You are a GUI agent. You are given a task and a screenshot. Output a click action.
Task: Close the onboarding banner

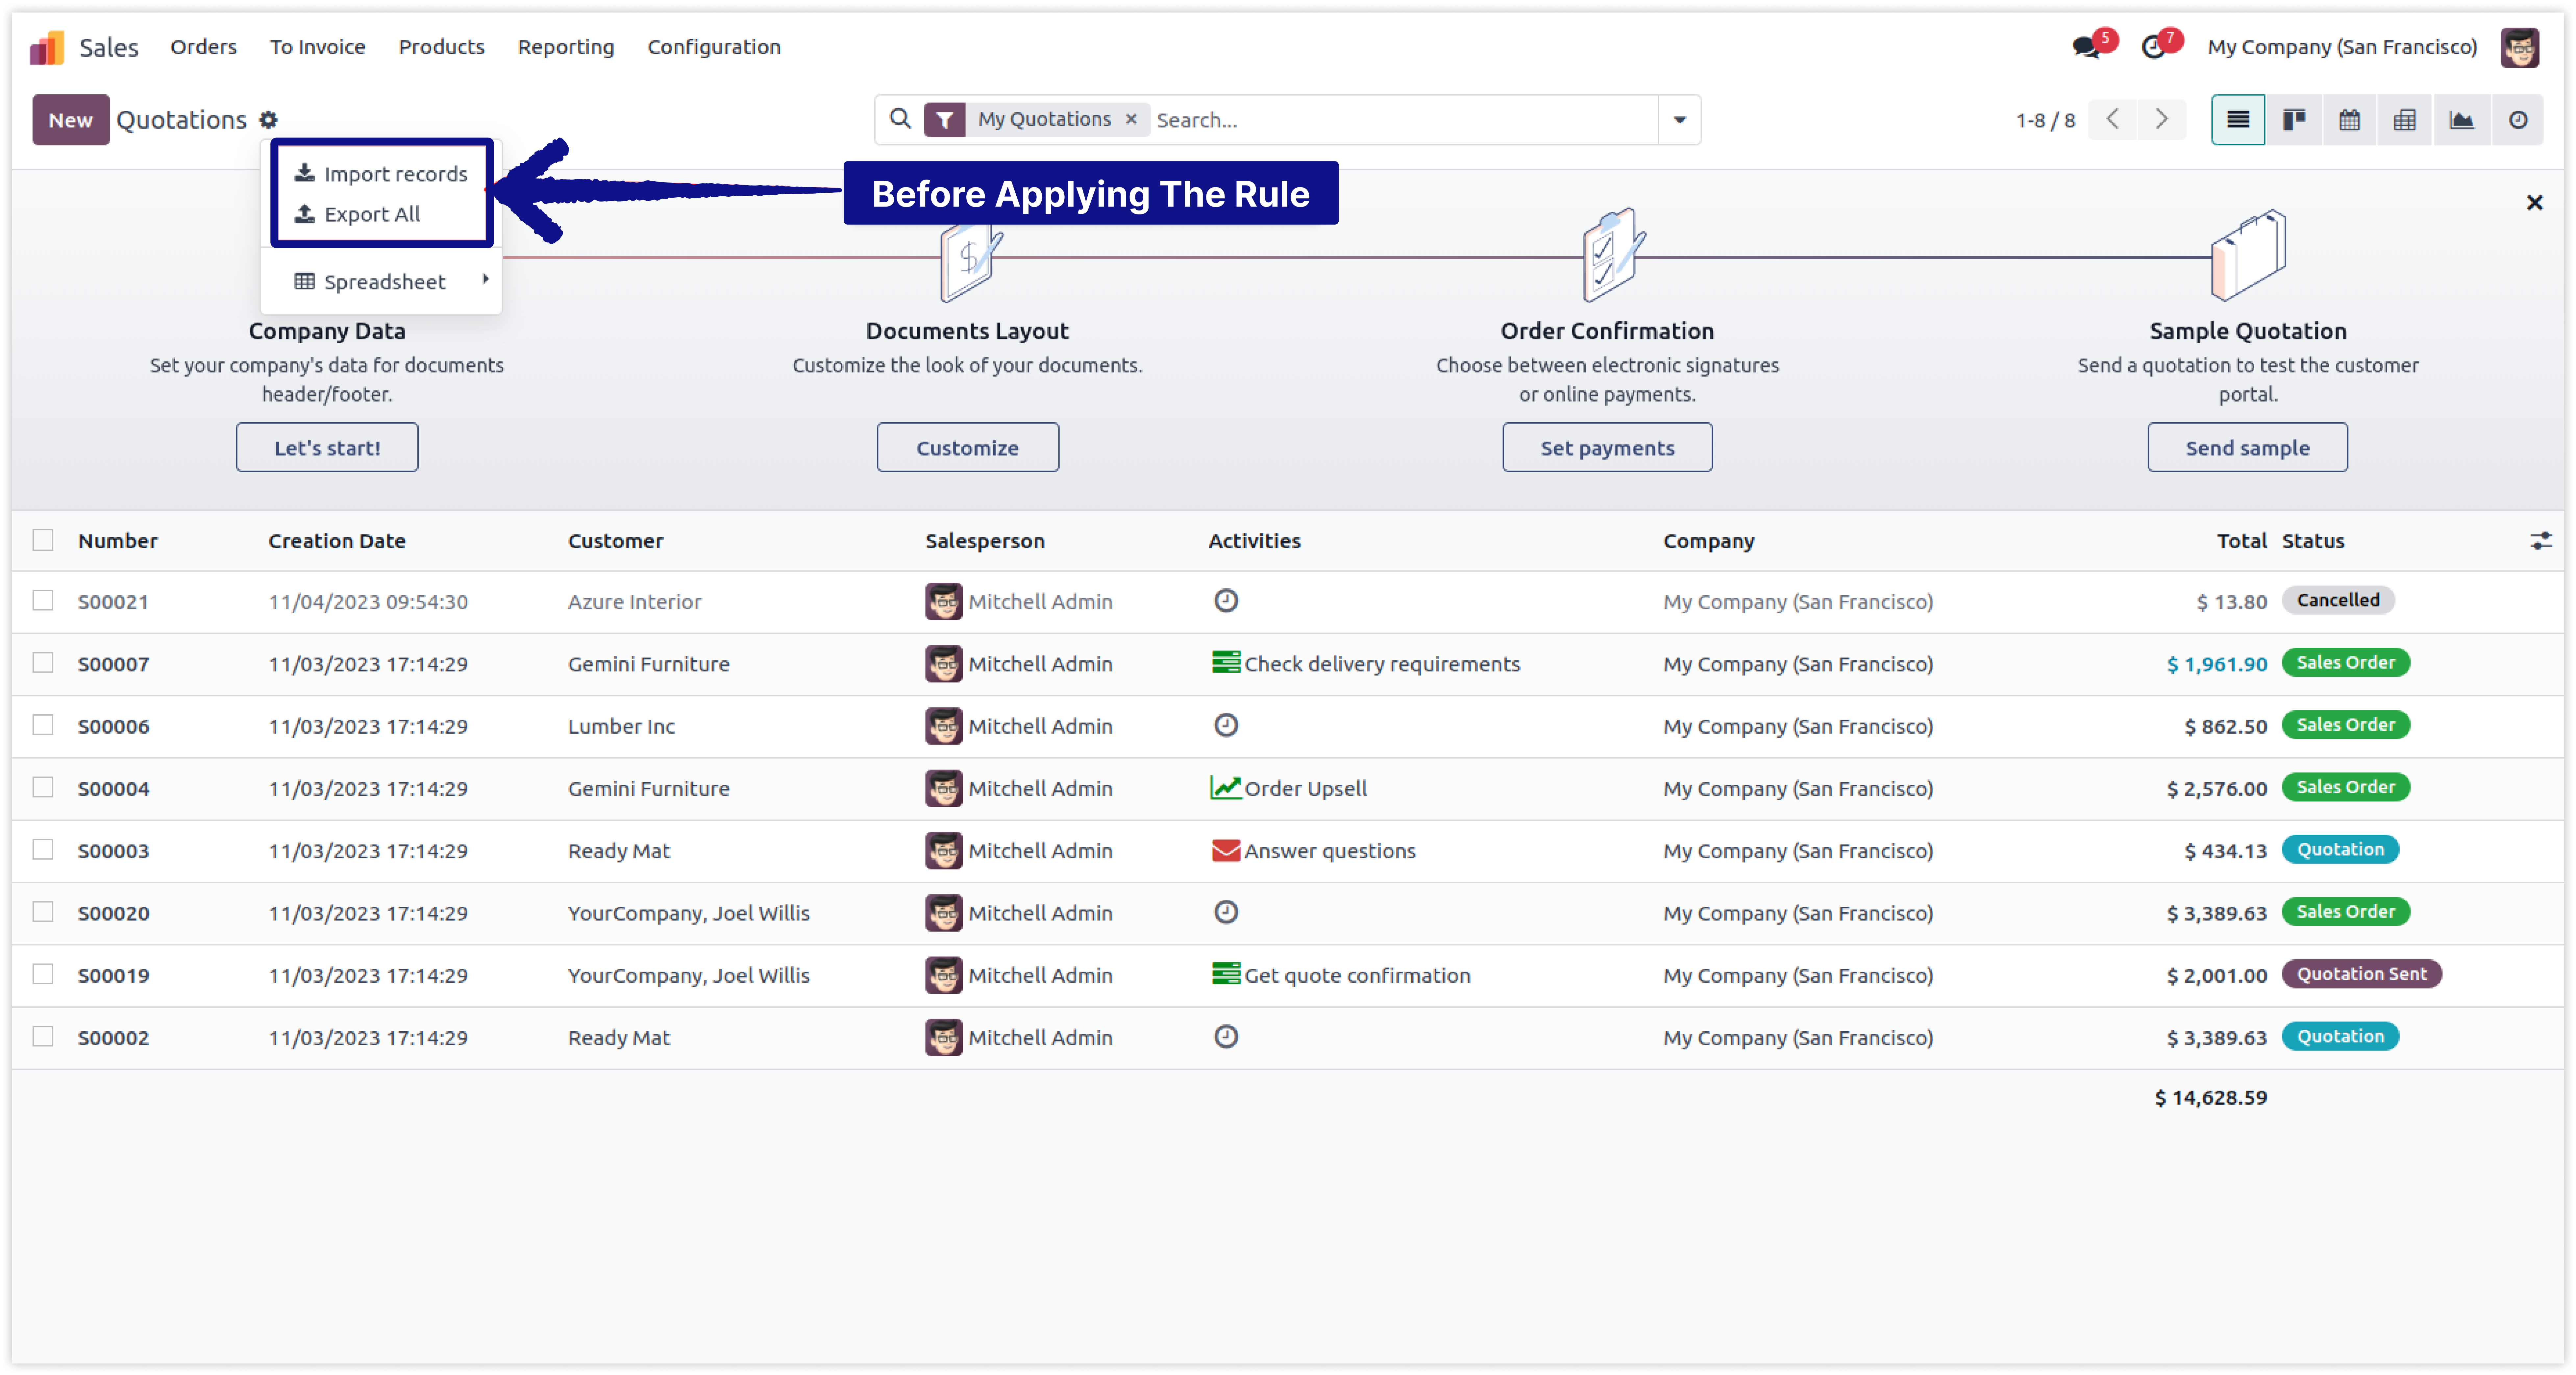pyautogui.click(x=2534, y=203)
